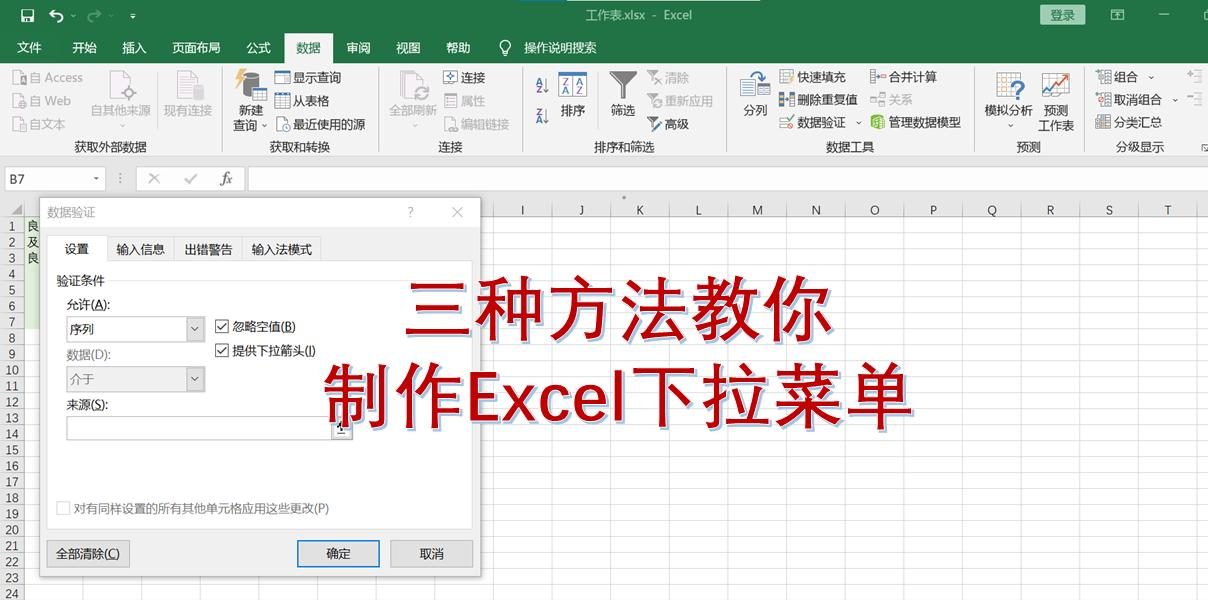Open the customize quick access toolbar arrow
Viewport: 1208px width, 600px height.
coord(133,16)
